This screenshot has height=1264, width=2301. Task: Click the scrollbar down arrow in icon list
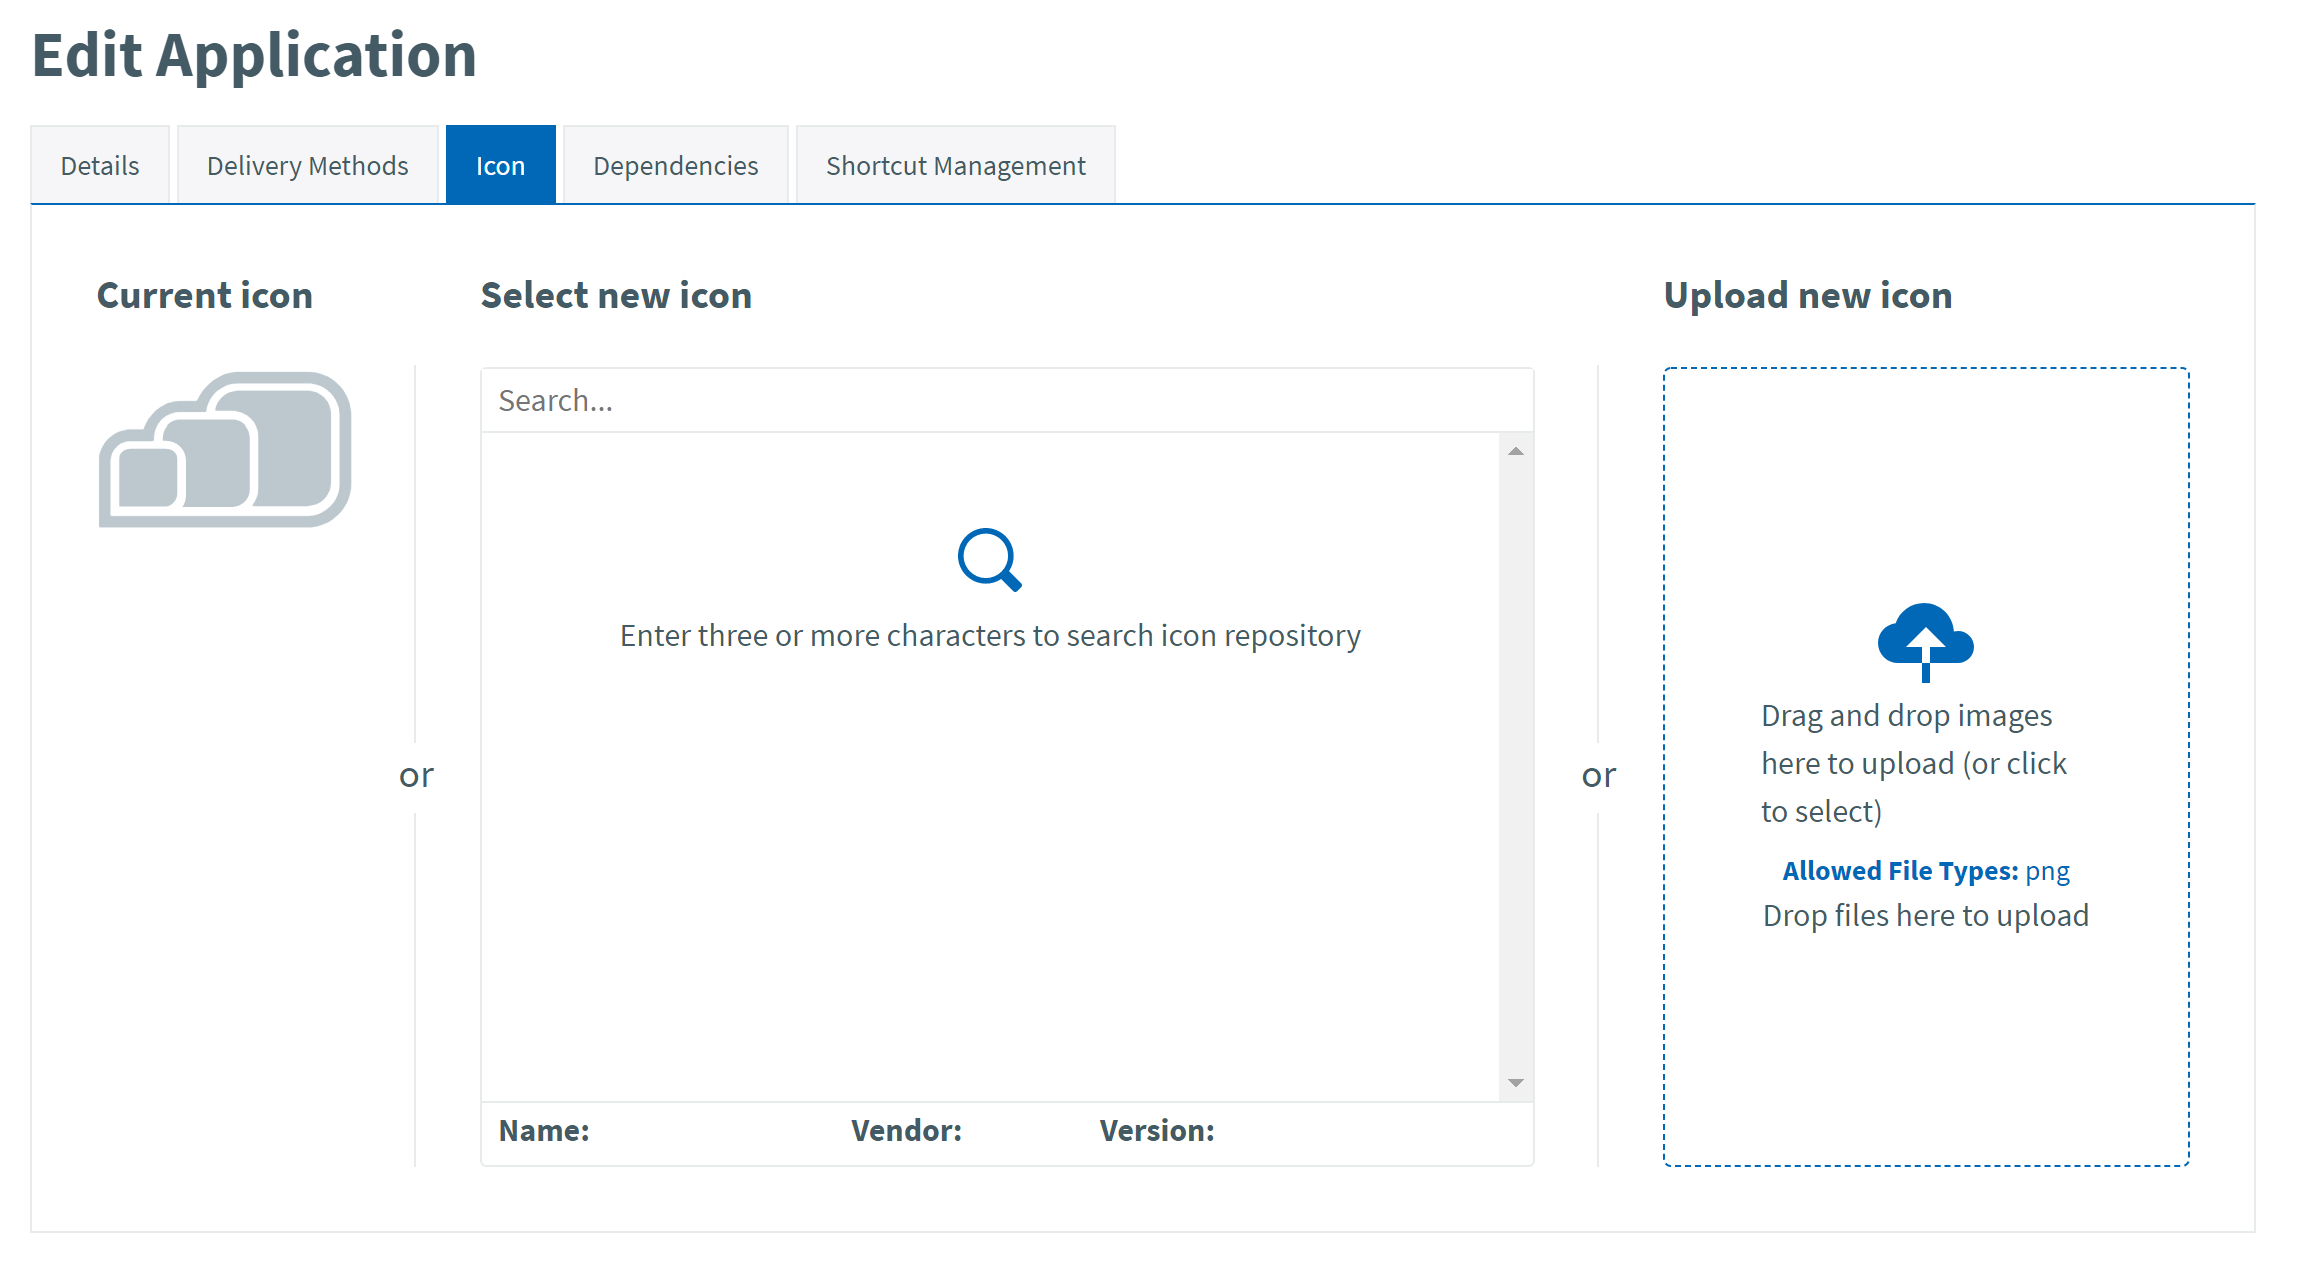tap(1516, 1083)
